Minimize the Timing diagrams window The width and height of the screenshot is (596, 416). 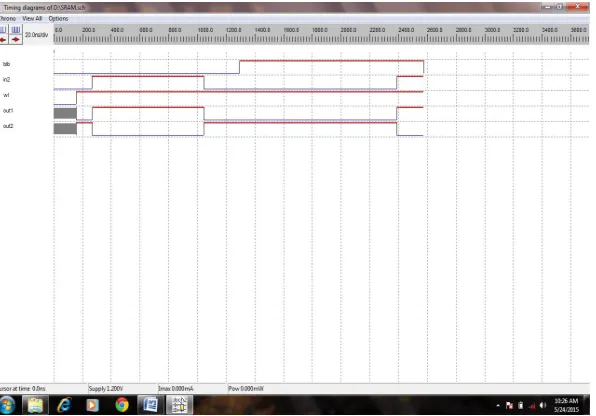547,7
